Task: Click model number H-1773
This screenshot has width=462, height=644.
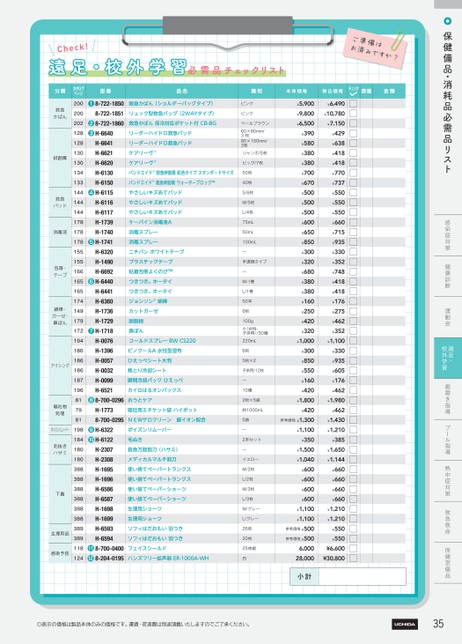Action: pyautogui.click(x=104, y=410)
